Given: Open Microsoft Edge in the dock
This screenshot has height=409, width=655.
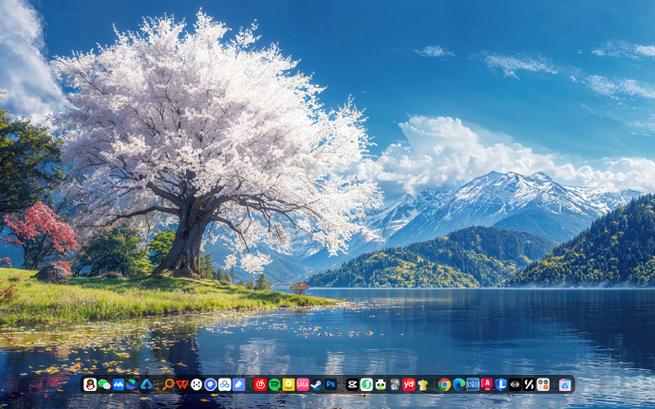Looking at the screenshot, I should [x=459, y=384].
